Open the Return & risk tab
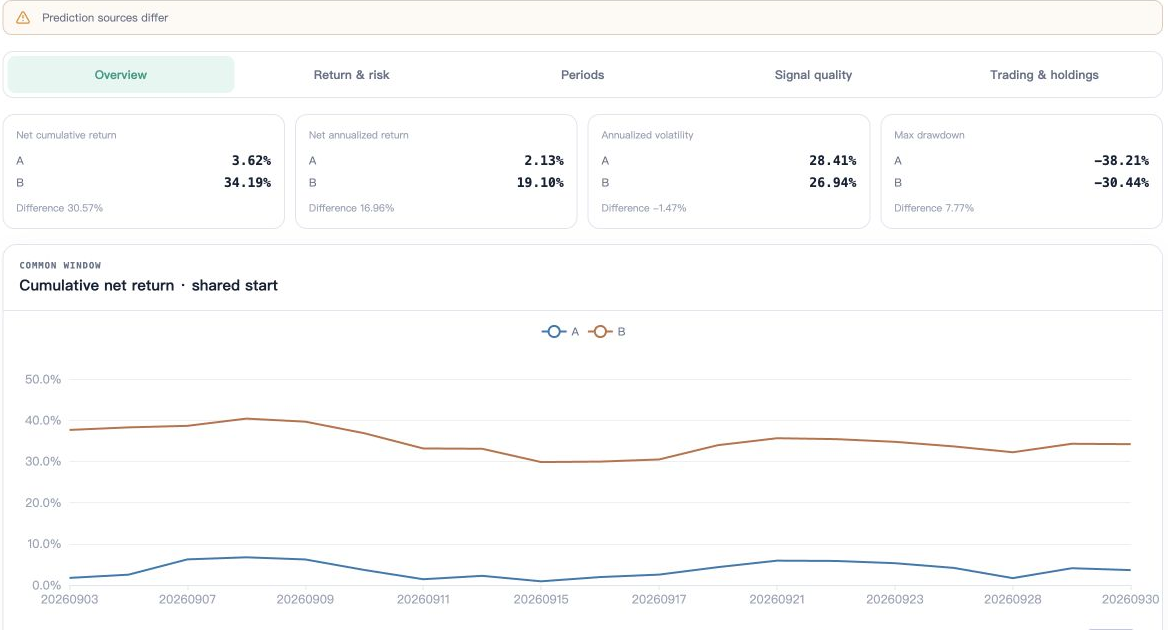The height and width of the screenshot is (630, 1168). point(352,74)
